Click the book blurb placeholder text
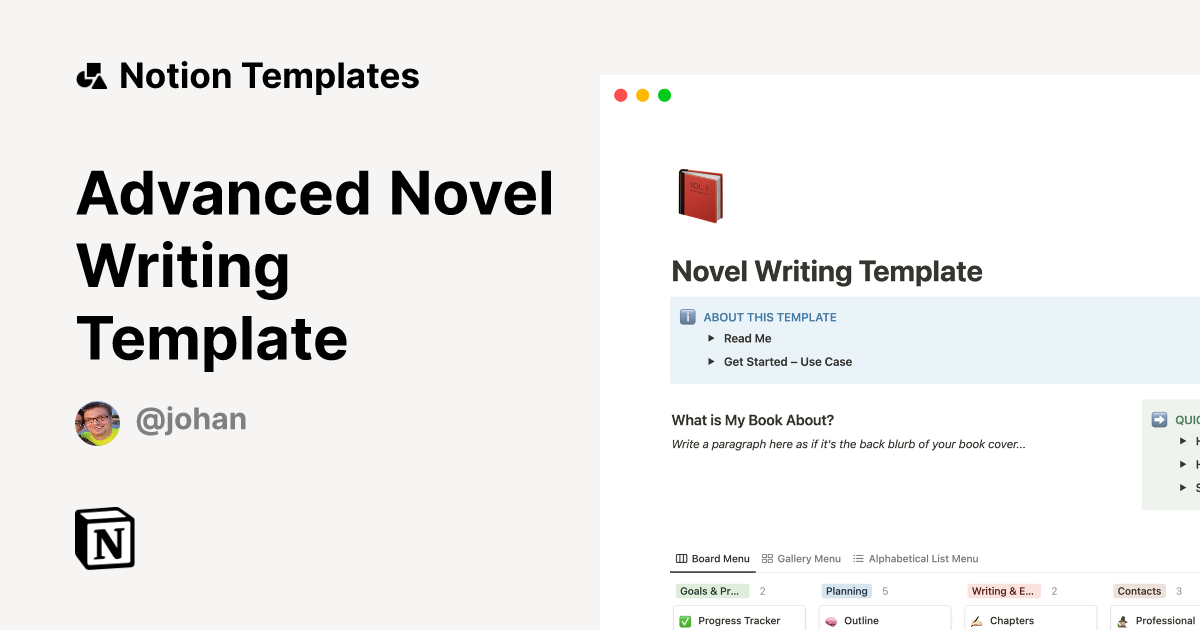Image resolution: width=1200 pixels, height=630 pixels. point(848,444)
